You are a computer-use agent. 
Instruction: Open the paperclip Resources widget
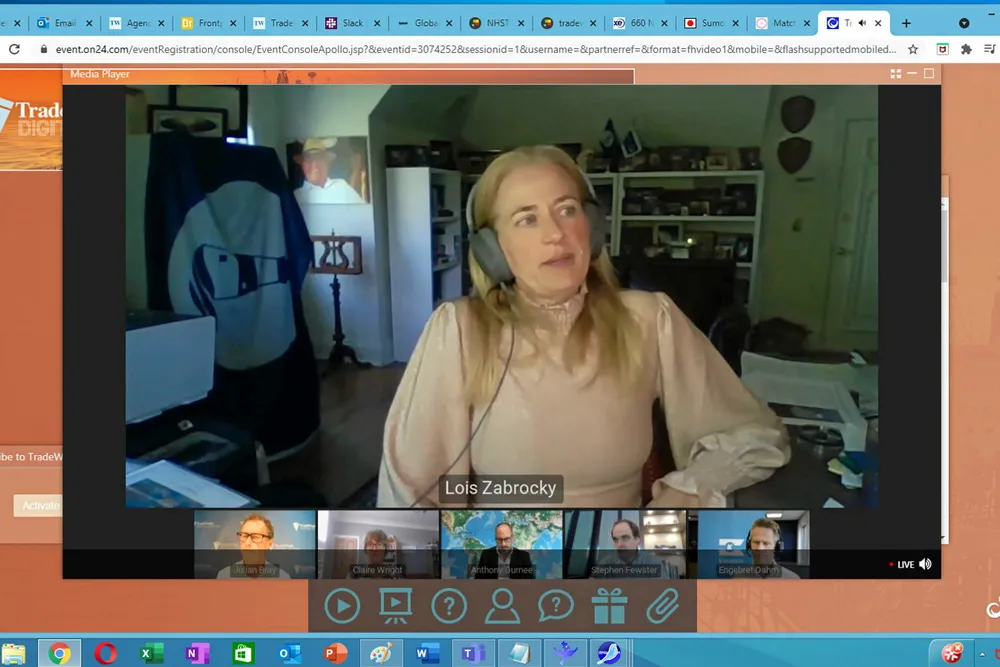pyautogui.click(x=662, y=605)
